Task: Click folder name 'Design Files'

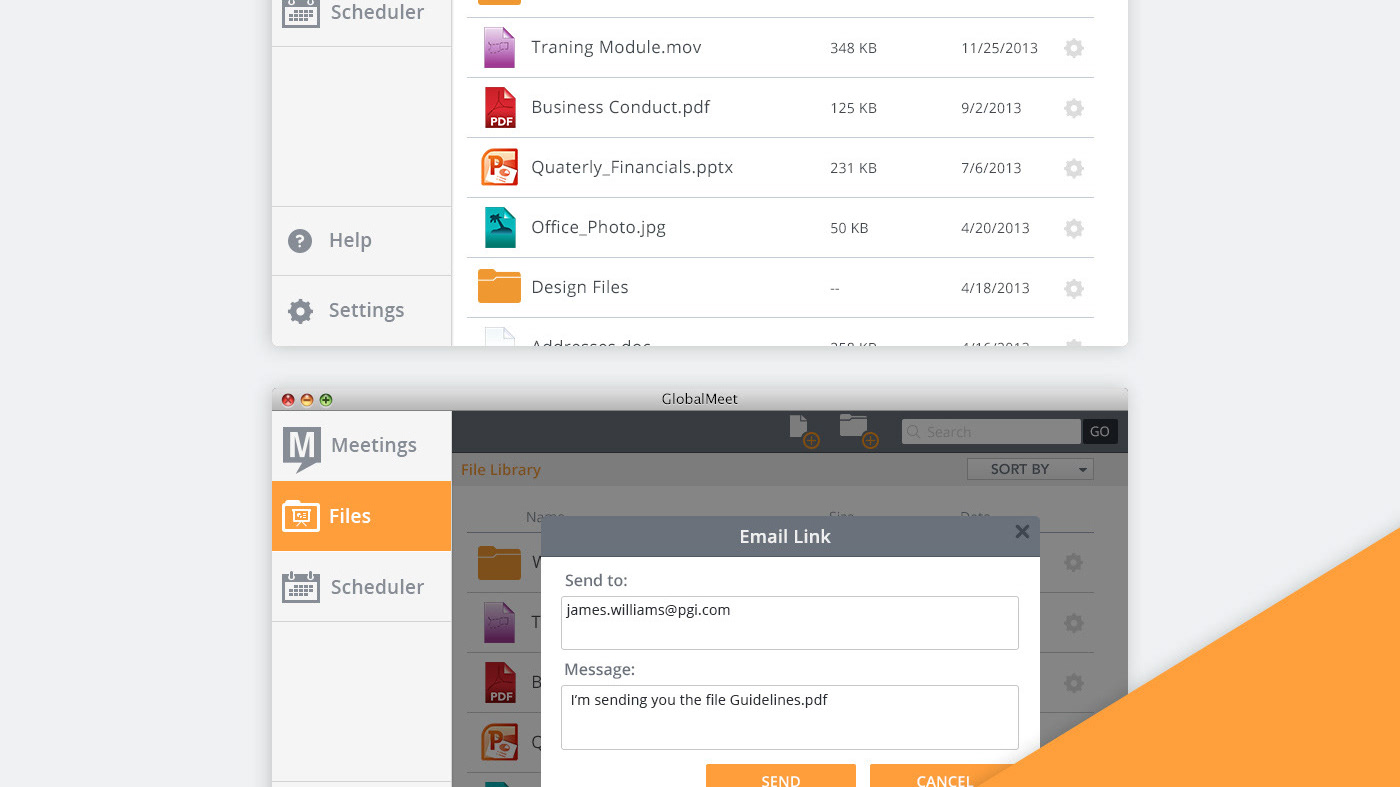Action: (x=580, y=288)
